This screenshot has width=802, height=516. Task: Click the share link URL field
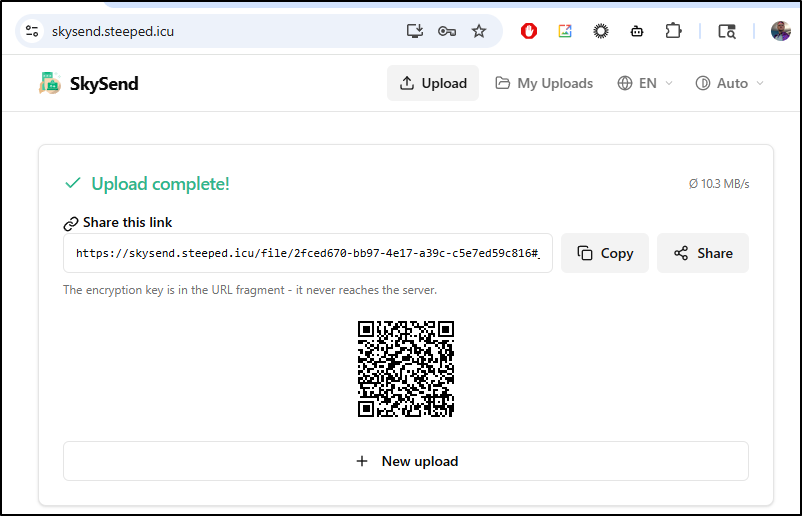click(x=308, y=253)
